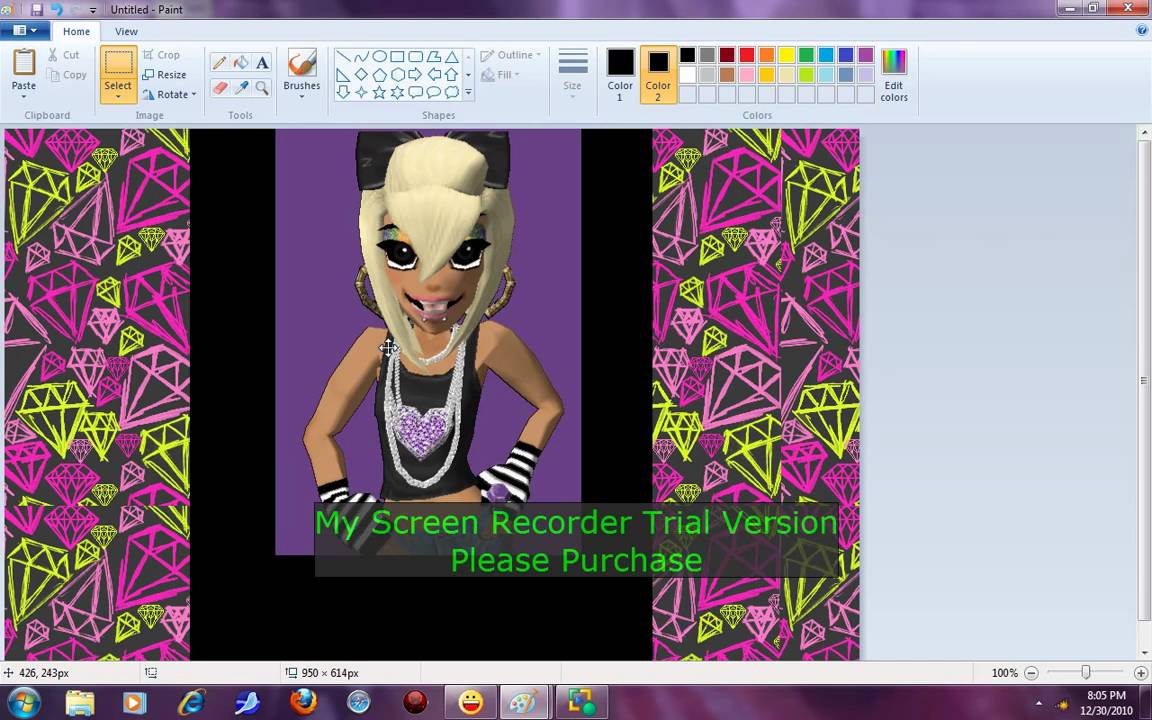
Task: Choose the Five-point star shape
Action: tap(379, 93)
